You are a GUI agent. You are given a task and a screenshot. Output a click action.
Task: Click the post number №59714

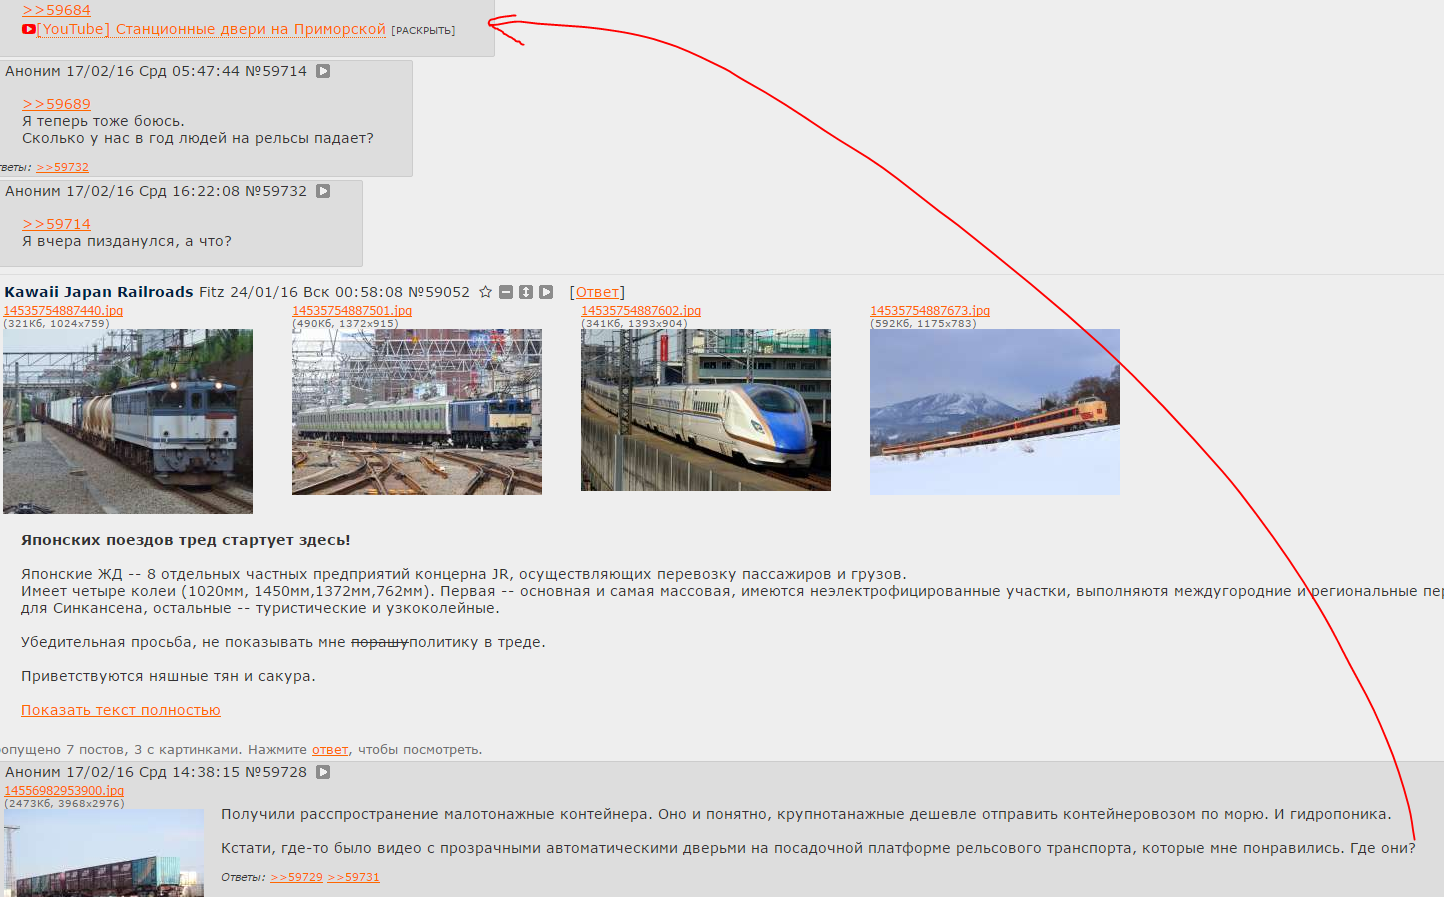[276, 71]
